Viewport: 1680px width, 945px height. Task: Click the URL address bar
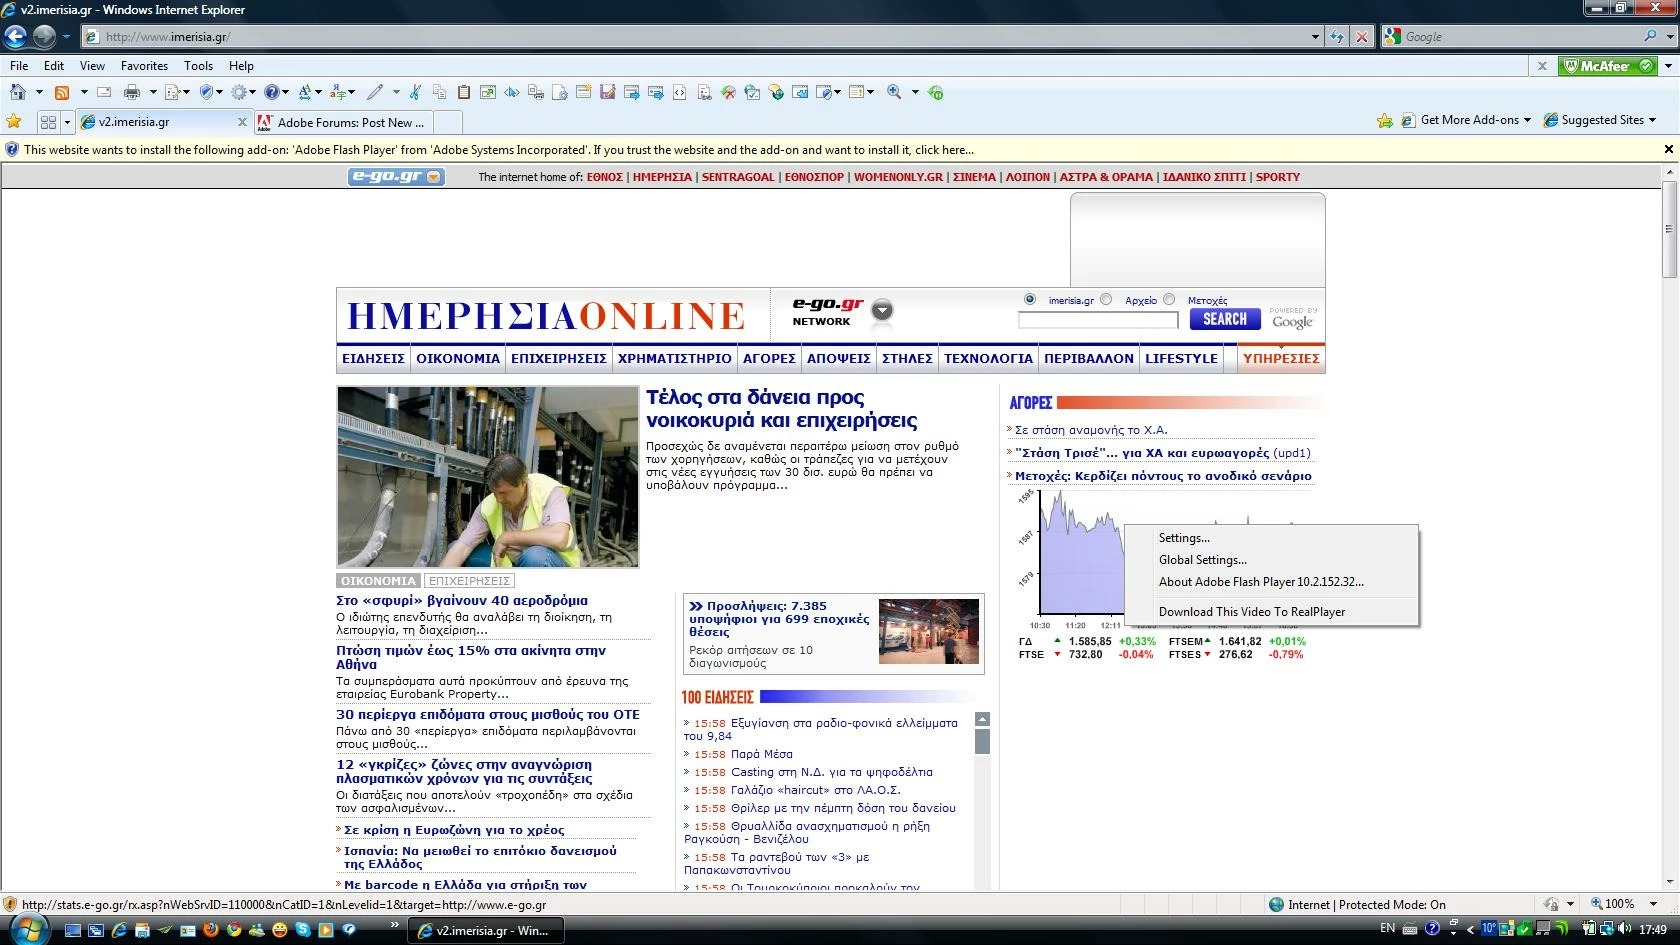[x=696, y=37]
